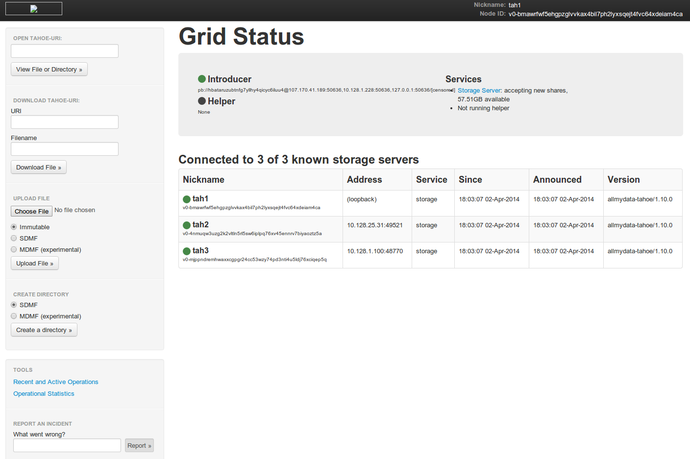Click the Node ID value in header
The image size is (690, 459).
pyautogui.click(x=595, y=14)
